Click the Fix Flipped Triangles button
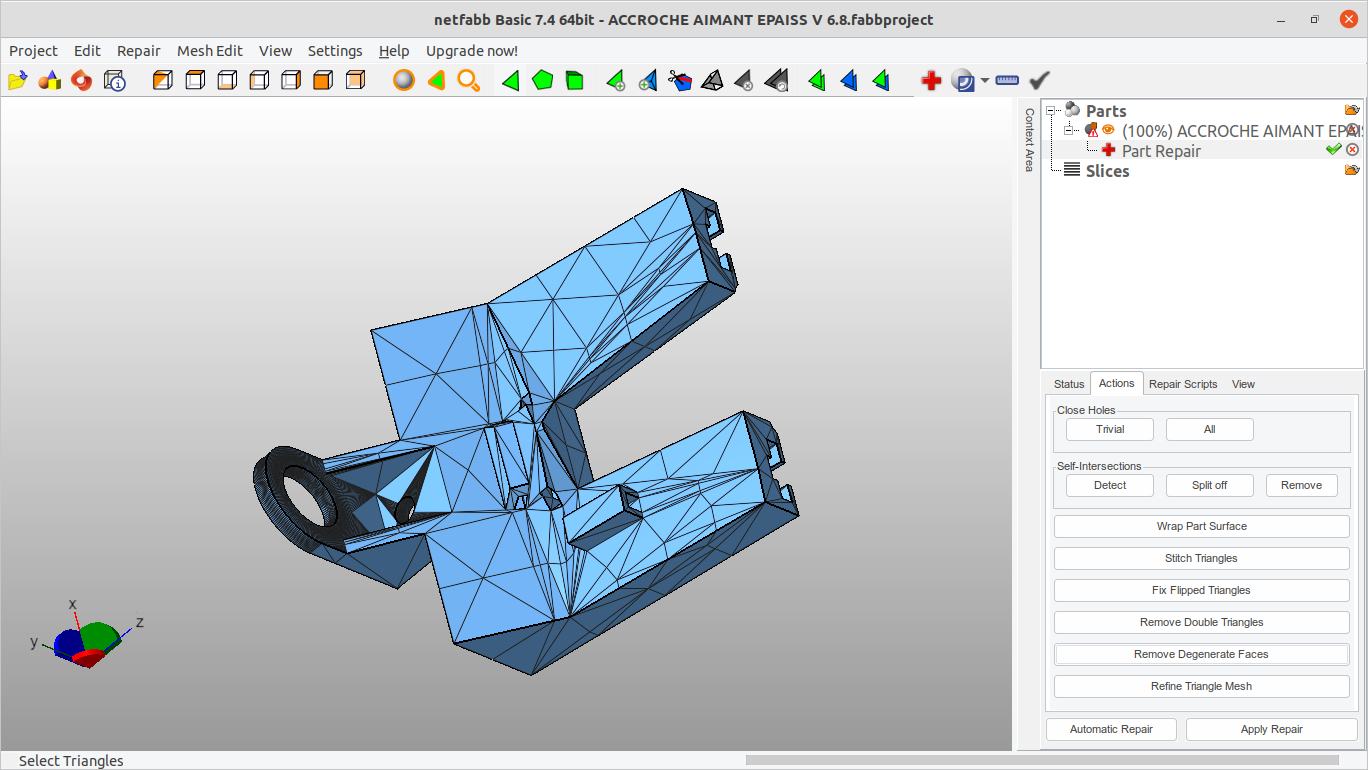Screen dimensions: 1368x770 [1201, 590]
